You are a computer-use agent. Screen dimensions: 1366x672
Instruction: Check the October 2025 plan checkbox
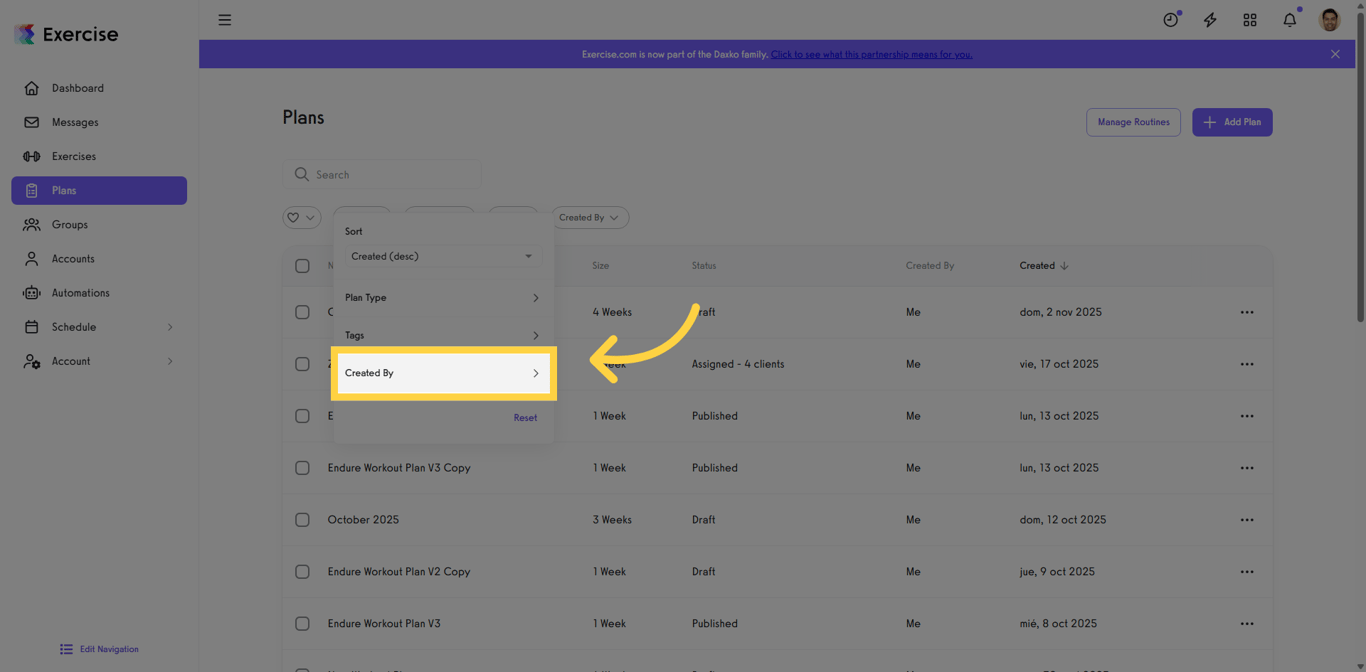click(302, 520)
